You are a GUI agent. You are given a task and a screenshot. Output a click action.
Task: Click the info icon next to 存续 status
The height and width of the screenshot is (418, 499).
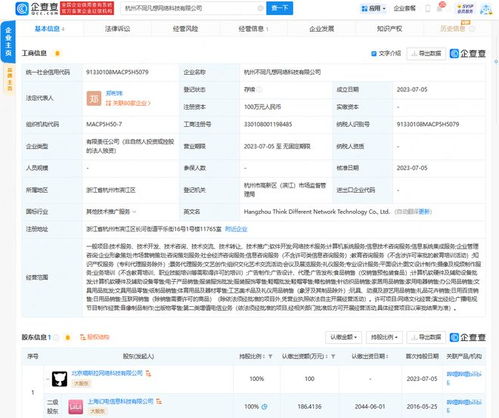(259, 89)
